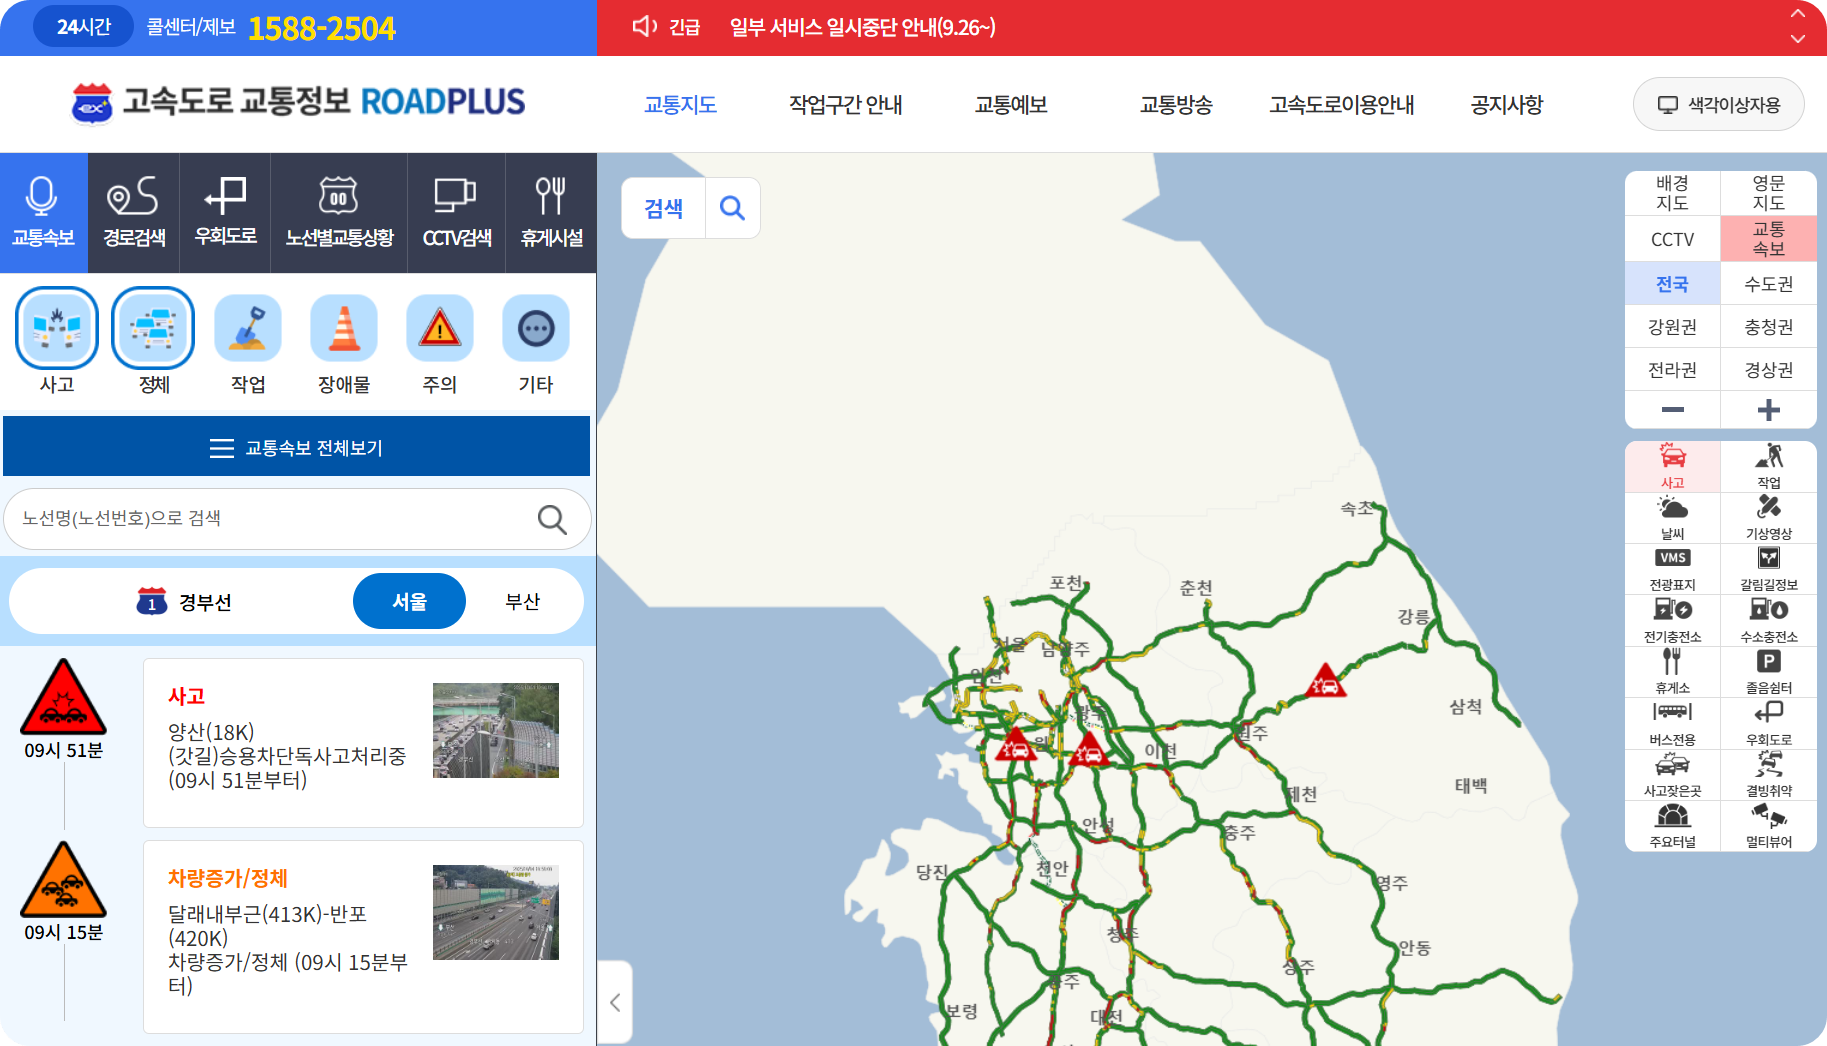Zoom out the map with minus

tap(1673, 410)
